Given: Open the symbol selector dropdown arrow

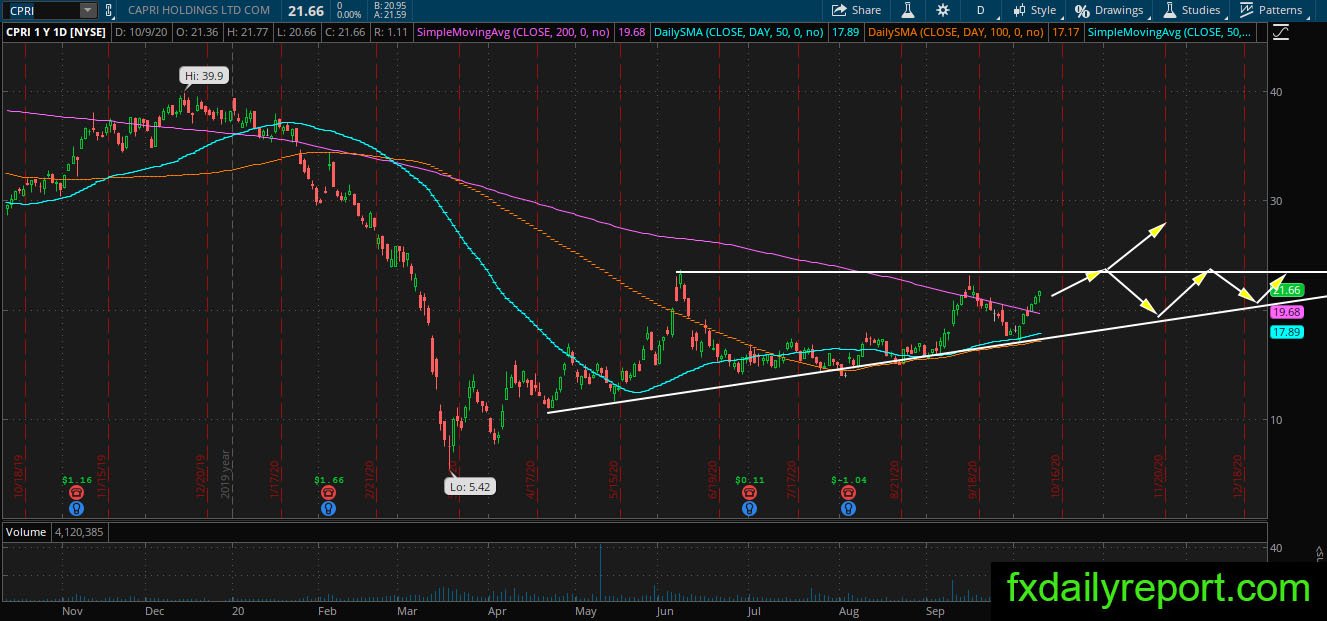Looking at the screenshot, I should point(87,10).
